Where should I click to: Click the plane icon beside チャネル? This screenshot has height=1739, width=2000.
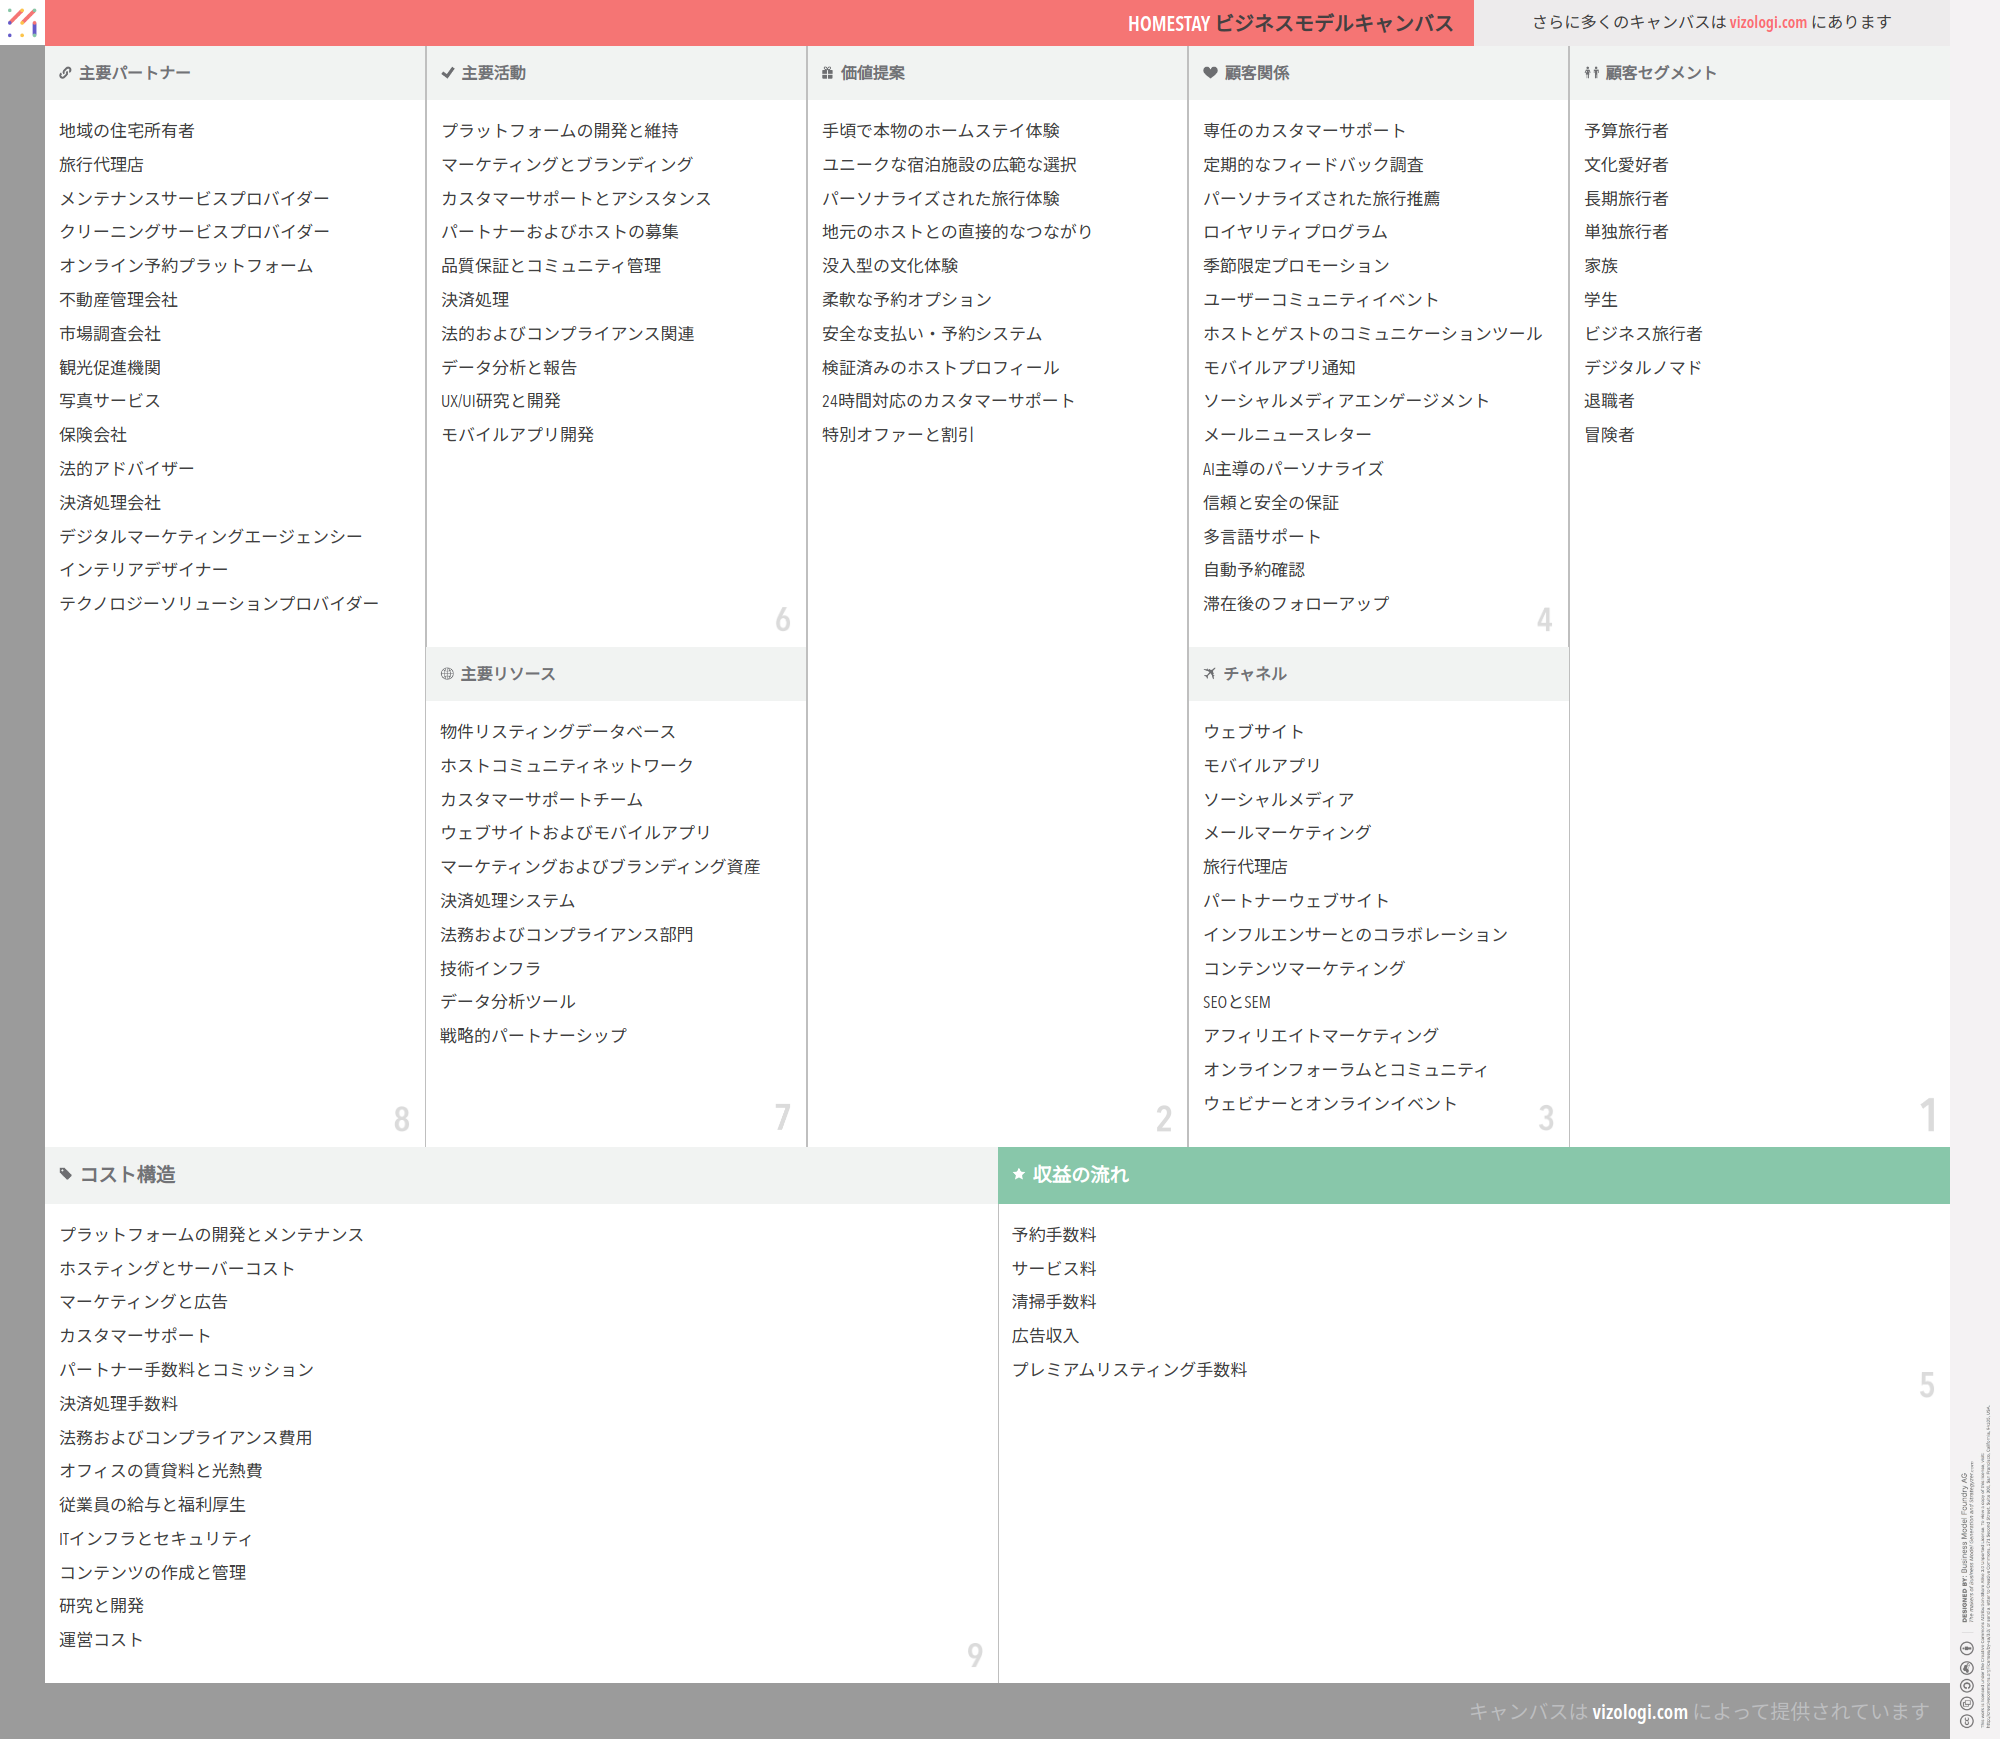click(x=1210, y=674)
